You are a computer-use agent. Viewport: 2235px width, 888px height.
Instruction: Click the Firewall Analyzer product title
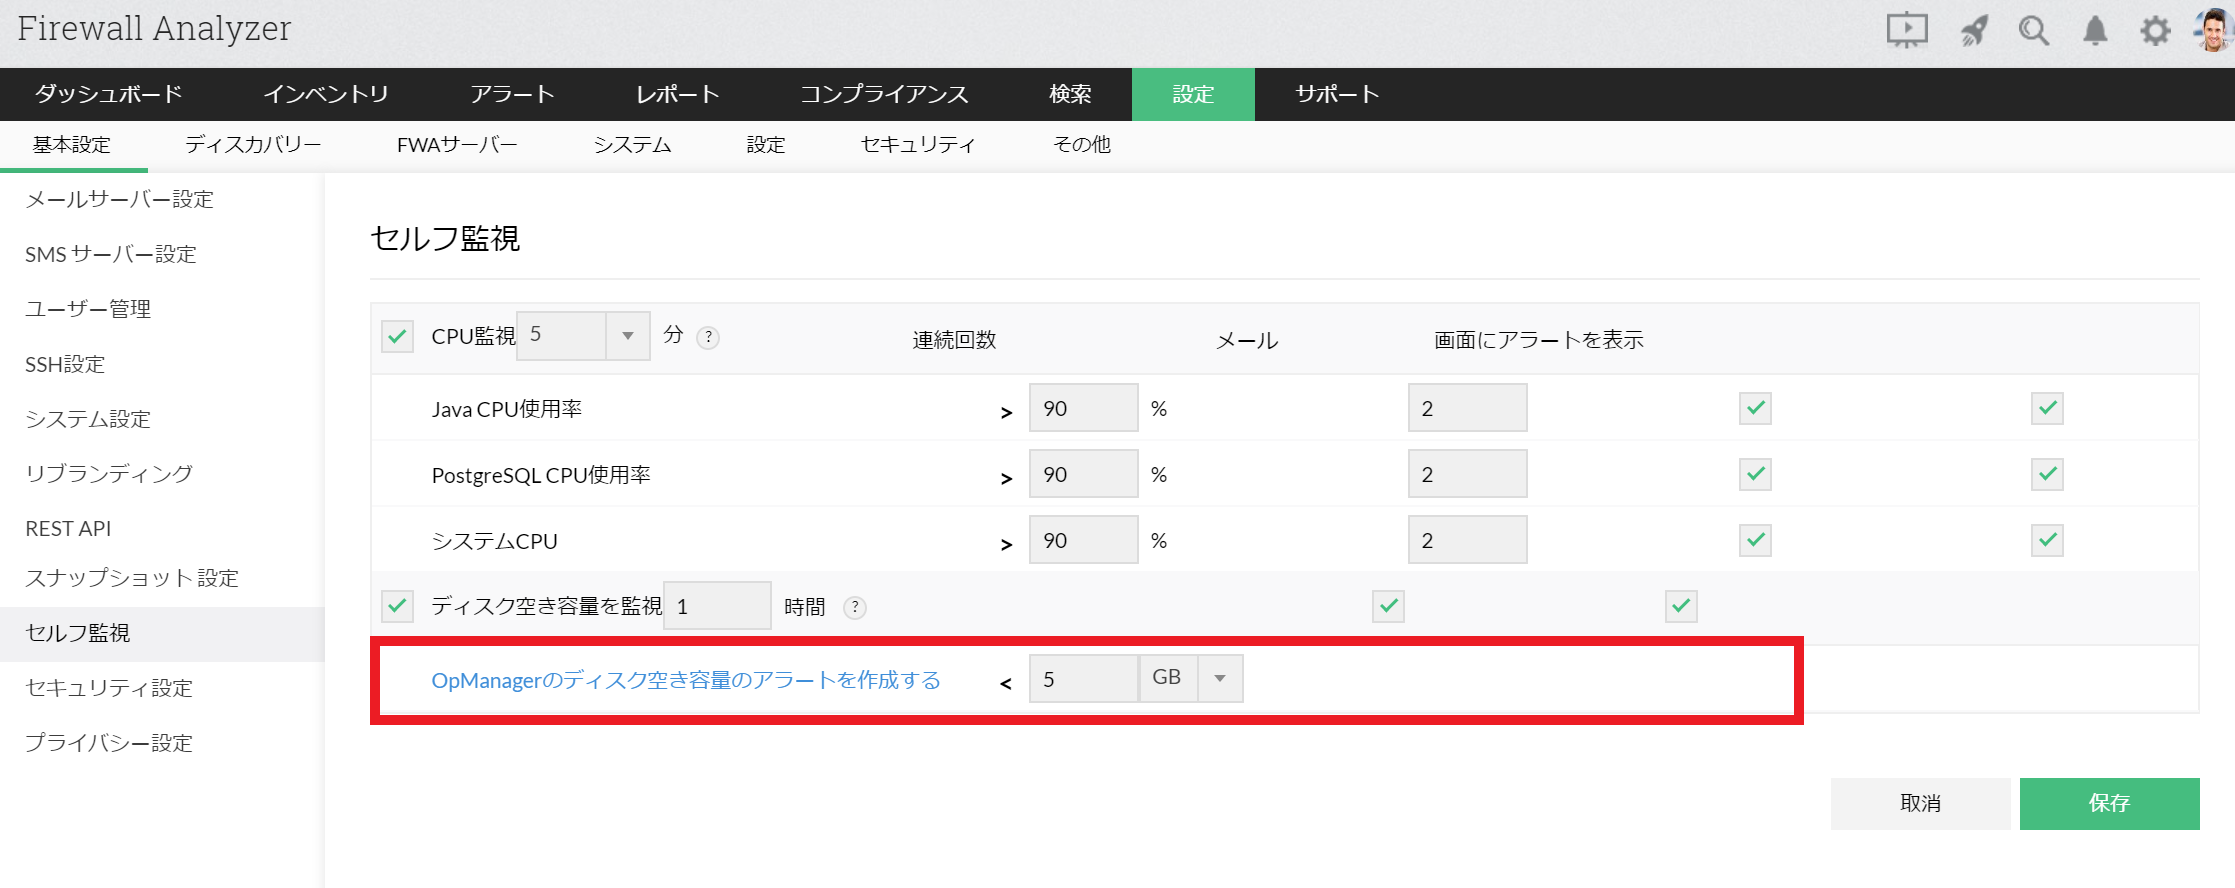pyautogui.click(x=154, y=29)
